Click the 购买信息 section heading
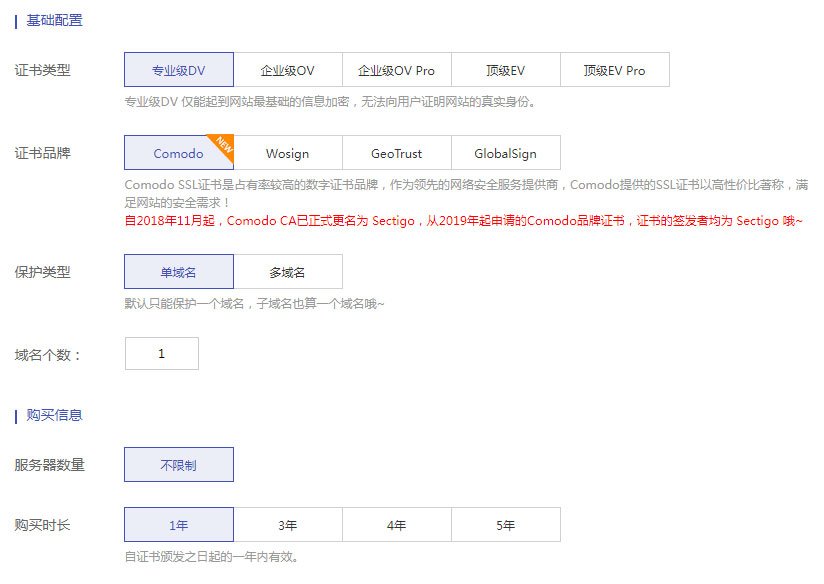 55,415
